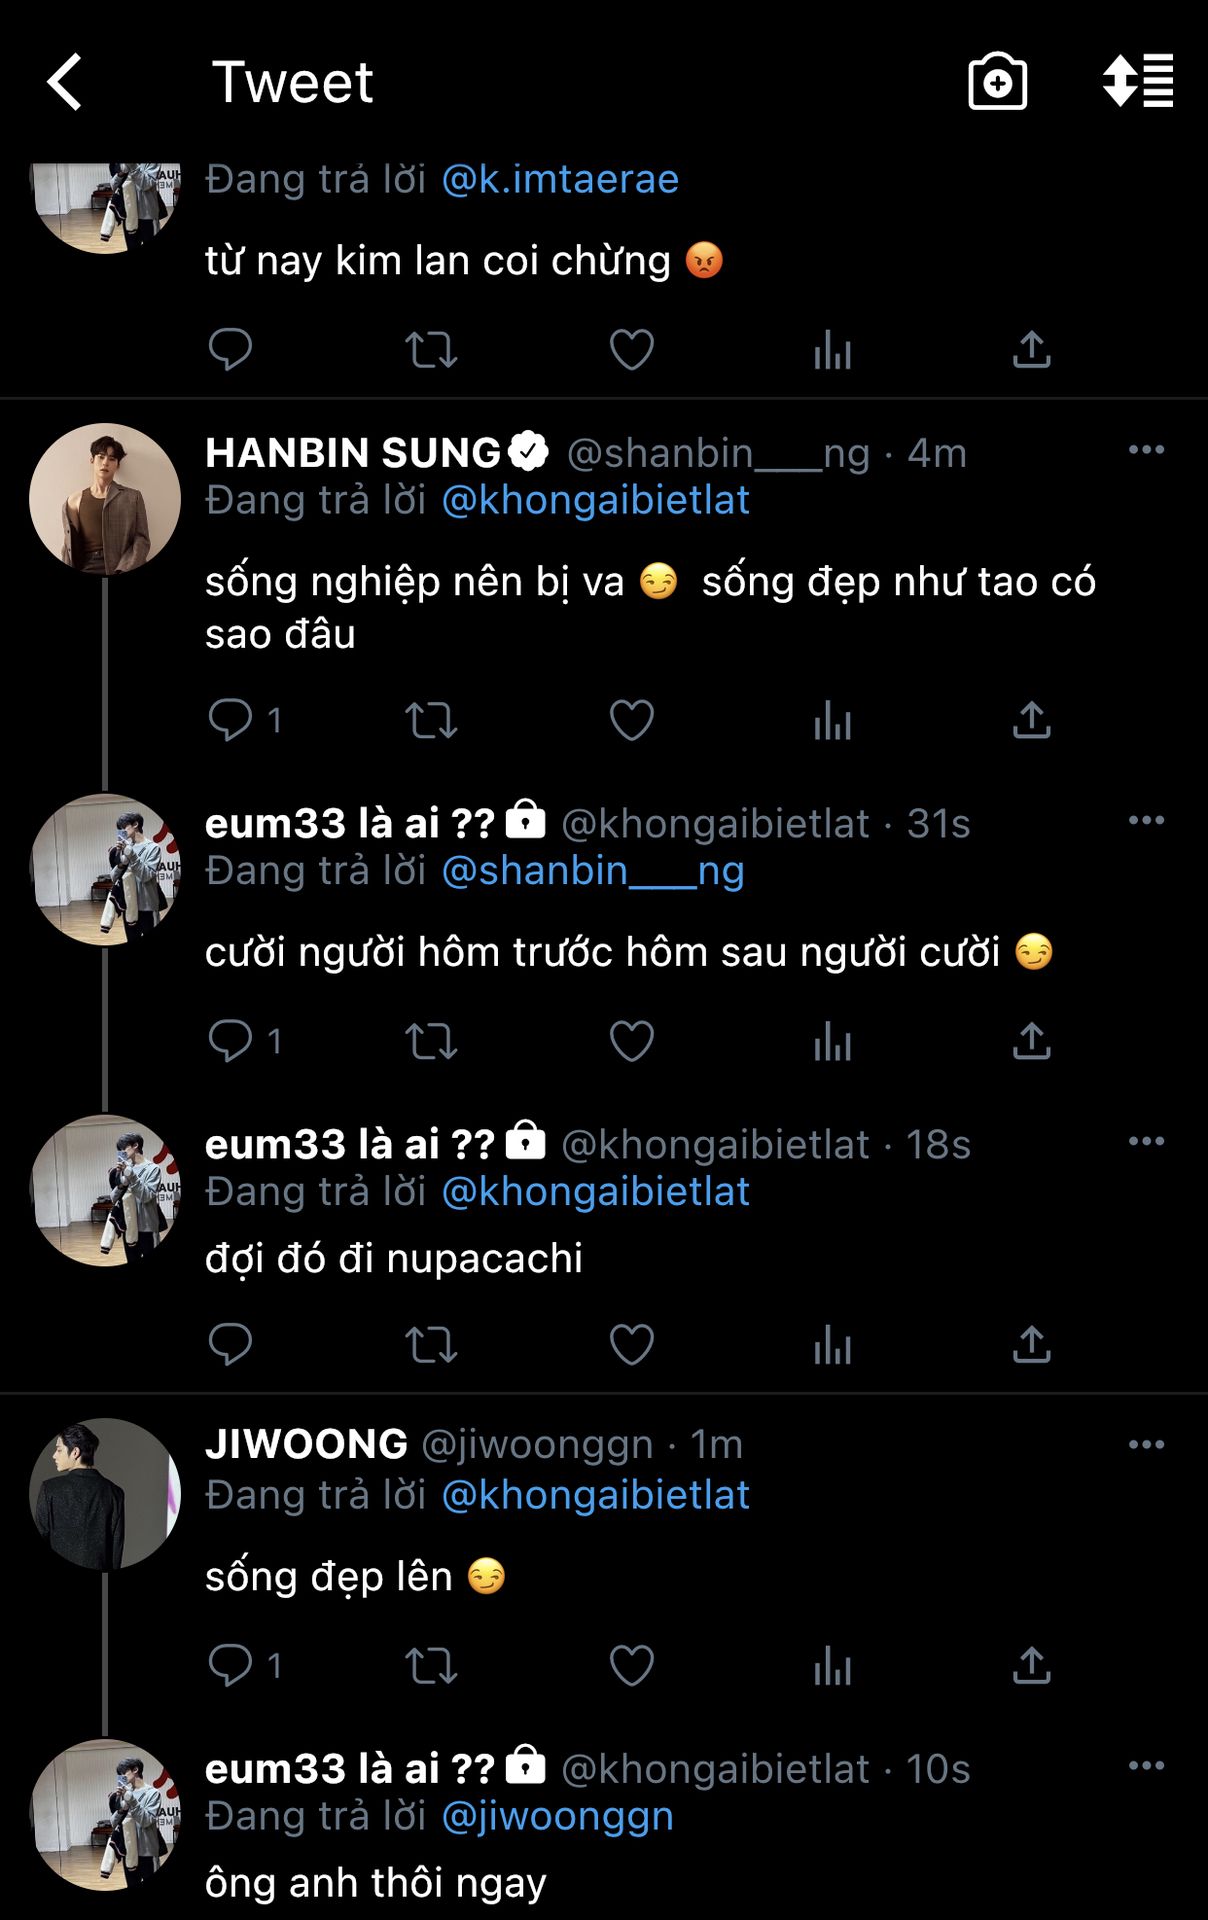Share the "từ nay kim lan" tweet
1208x1920 pixels.
[1031, 350]
